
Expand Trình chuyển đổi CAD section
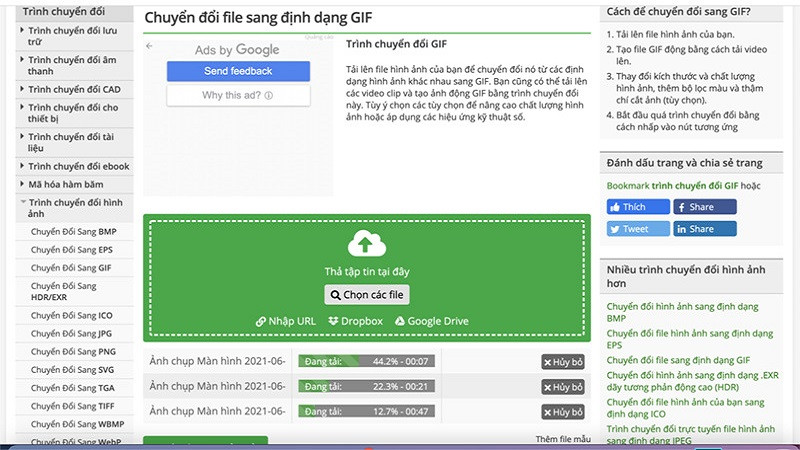[x=74, y=89]
